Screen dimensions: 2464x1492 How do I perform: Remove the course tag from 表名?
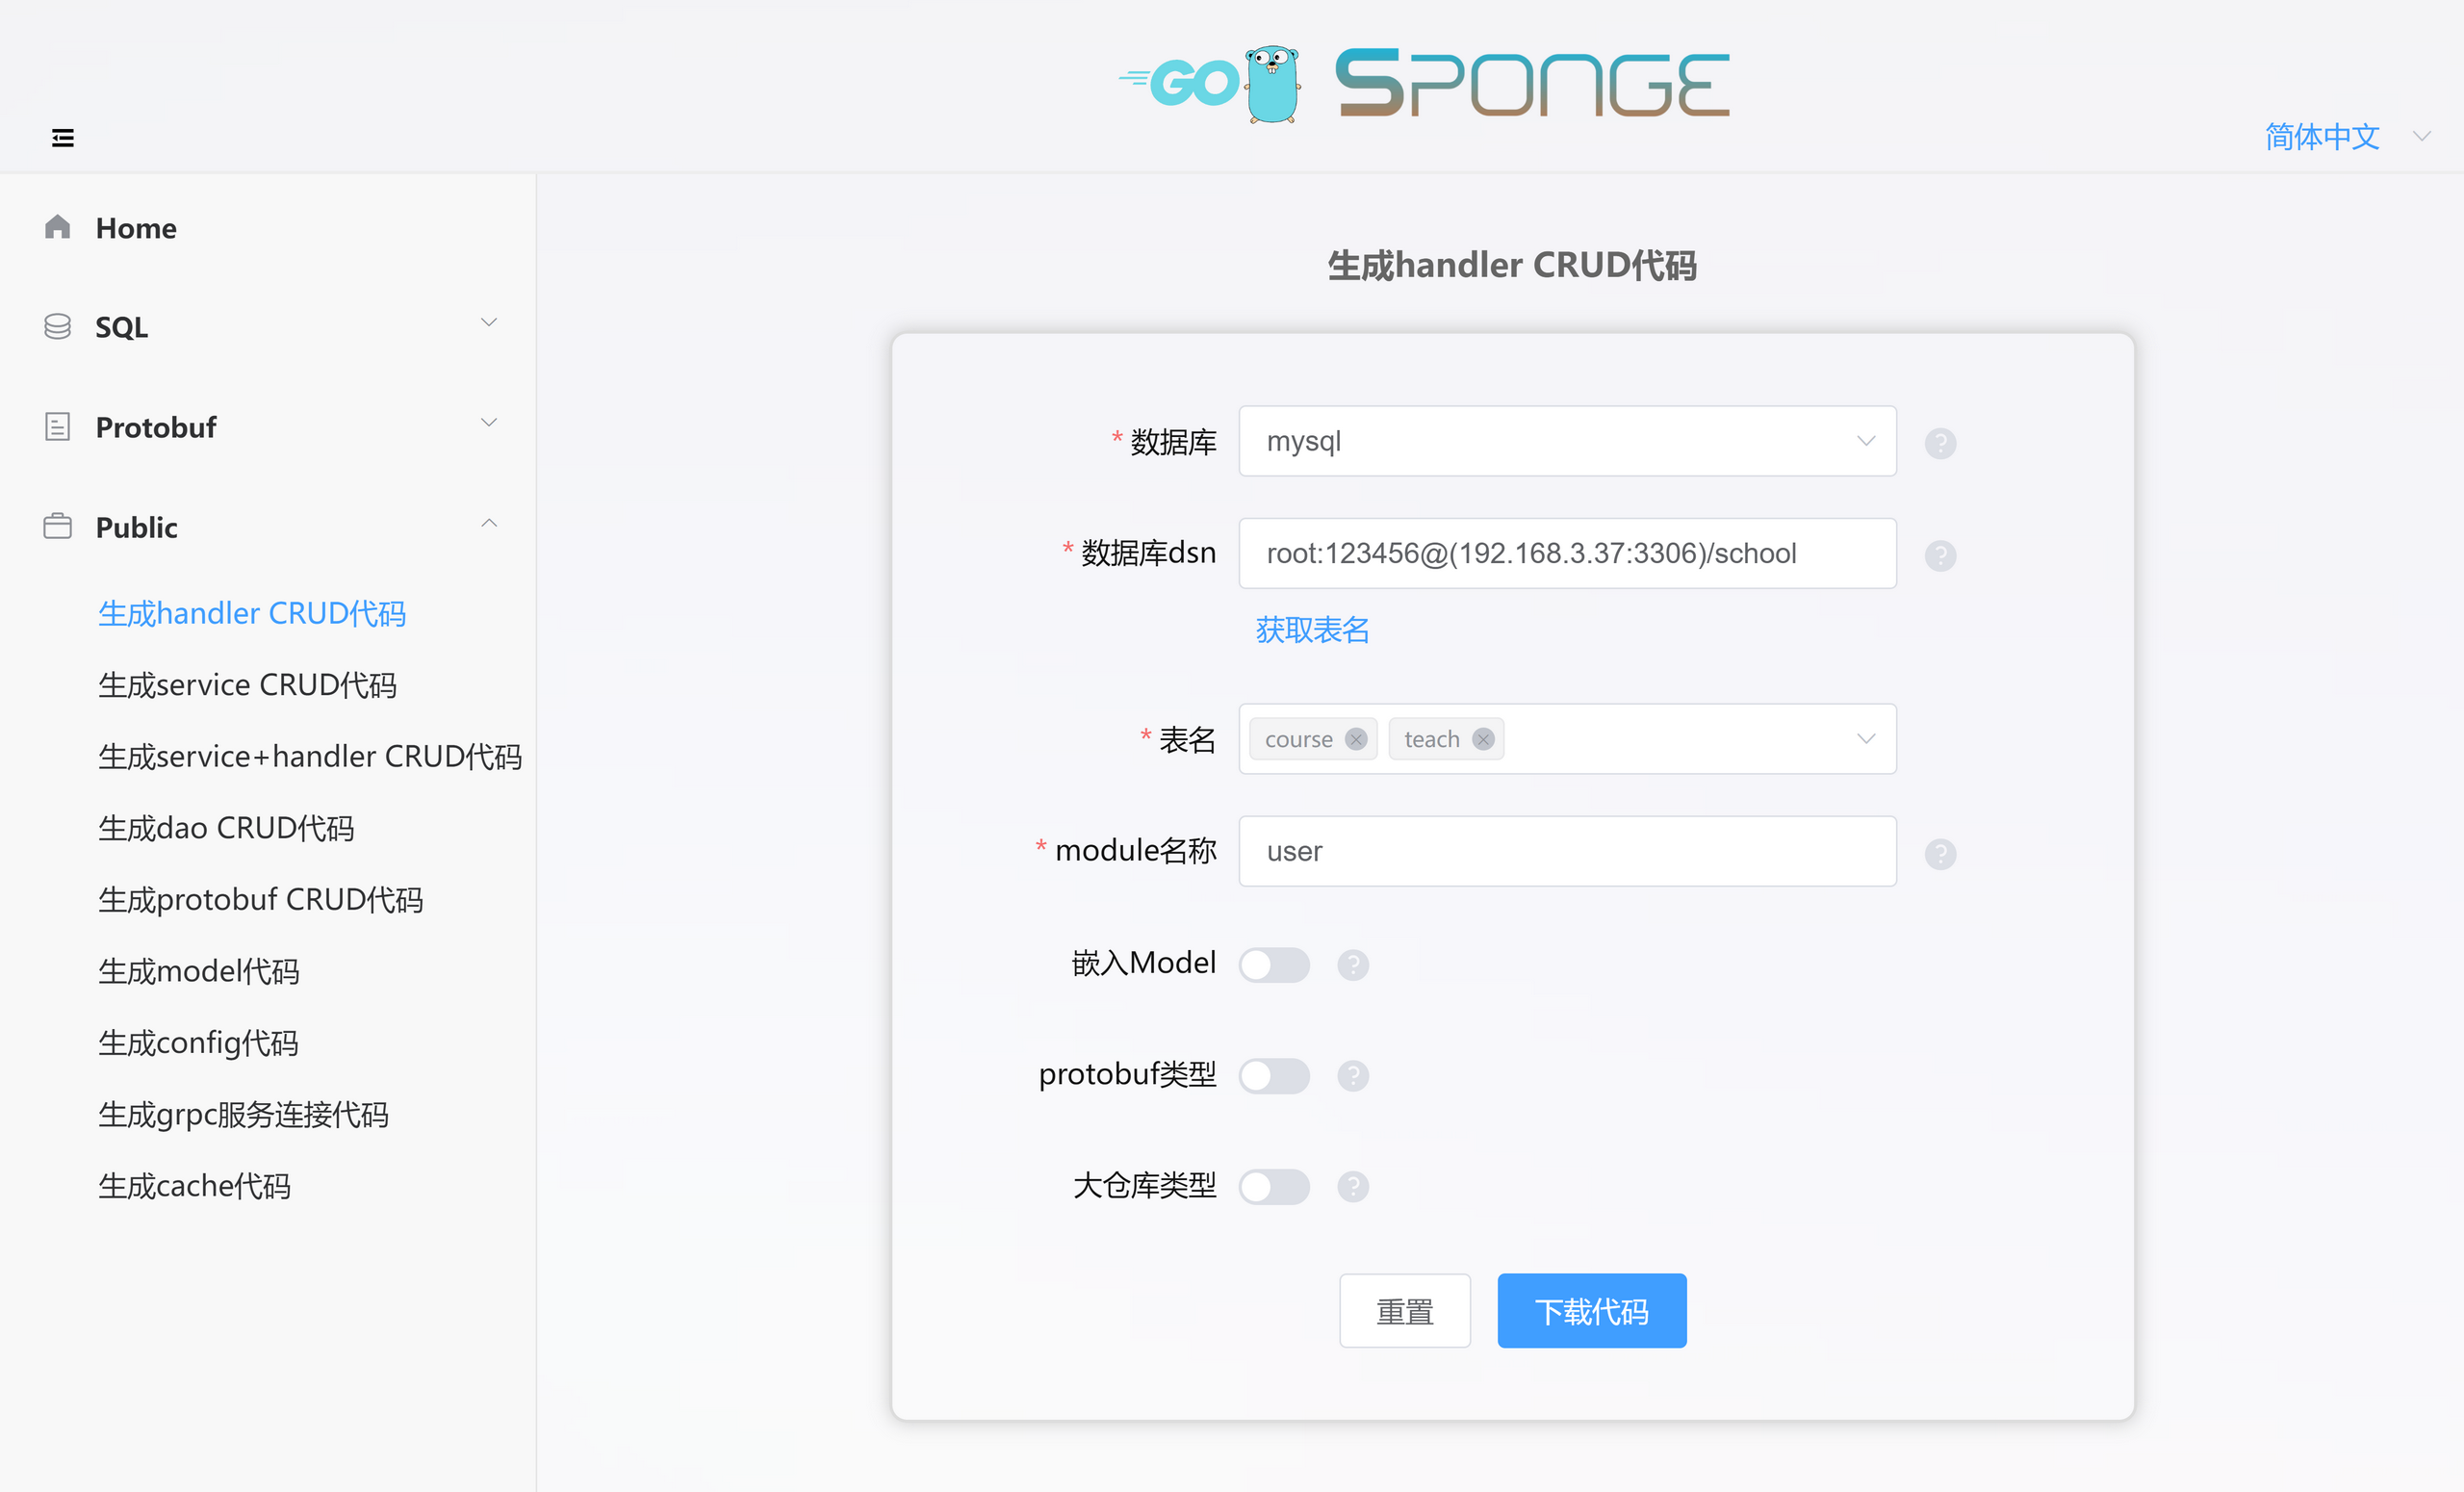[1356, 739]
